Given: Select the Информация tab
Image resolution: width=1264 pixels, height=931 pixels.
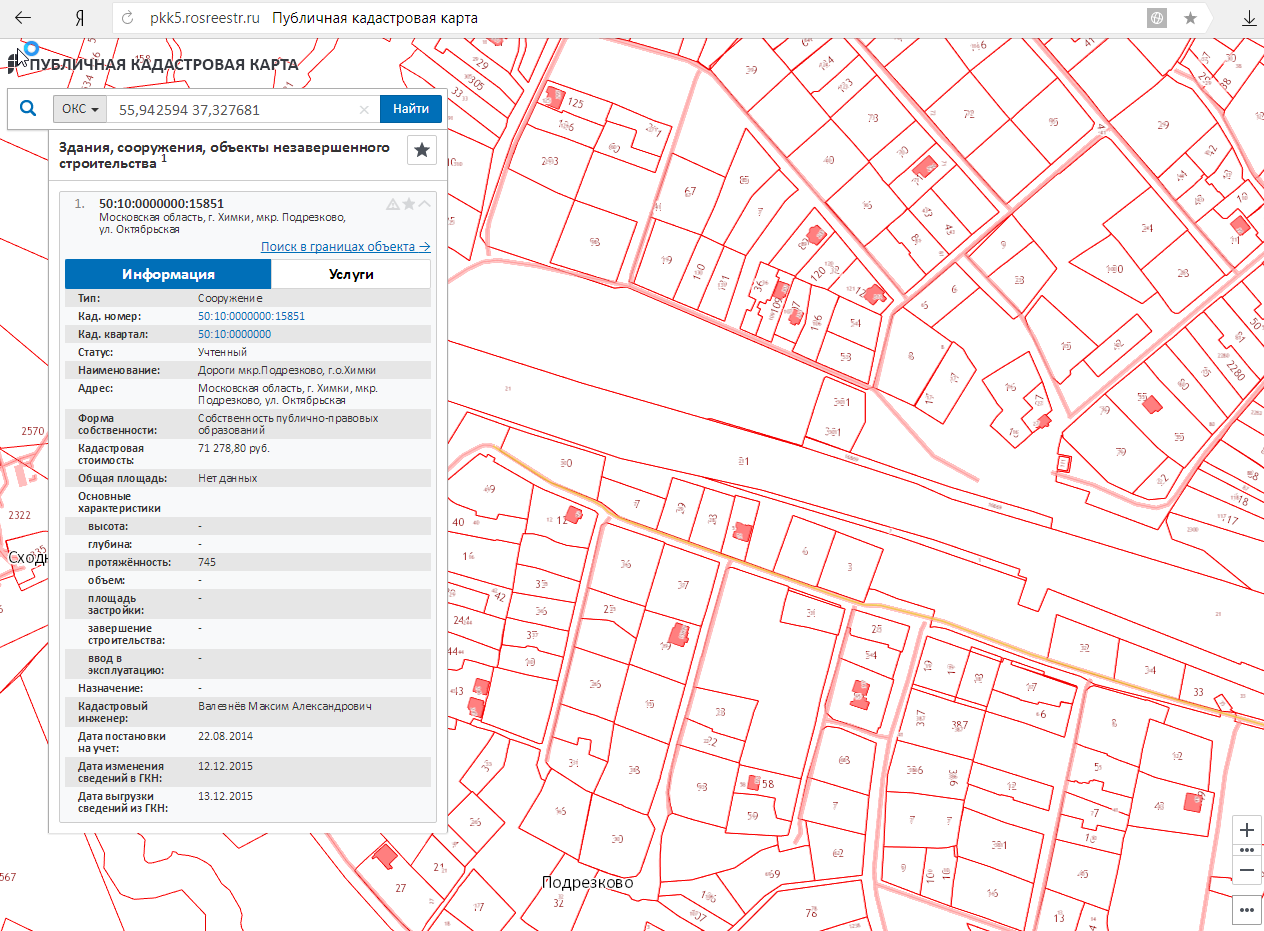Looking at the screenshot, I should [168, 274].
